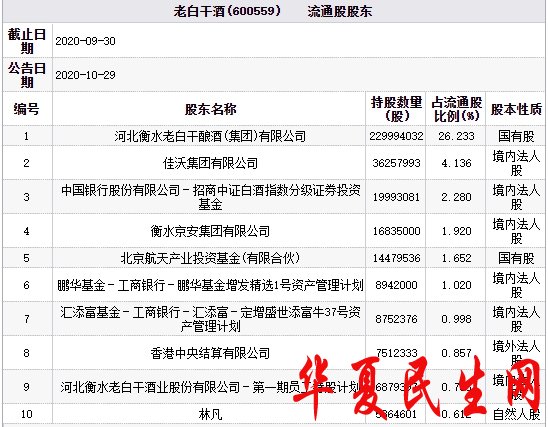The image size is (548, 427).
Task: Click the '占流通股比例(%)' column header
Action: 456,109
